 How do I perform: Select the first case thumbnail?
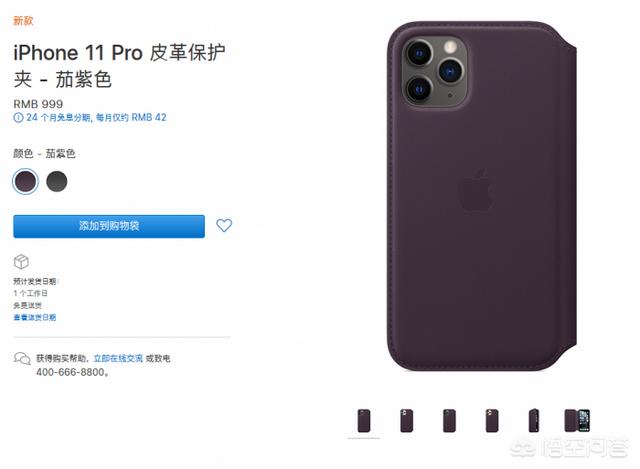[364, 421]
